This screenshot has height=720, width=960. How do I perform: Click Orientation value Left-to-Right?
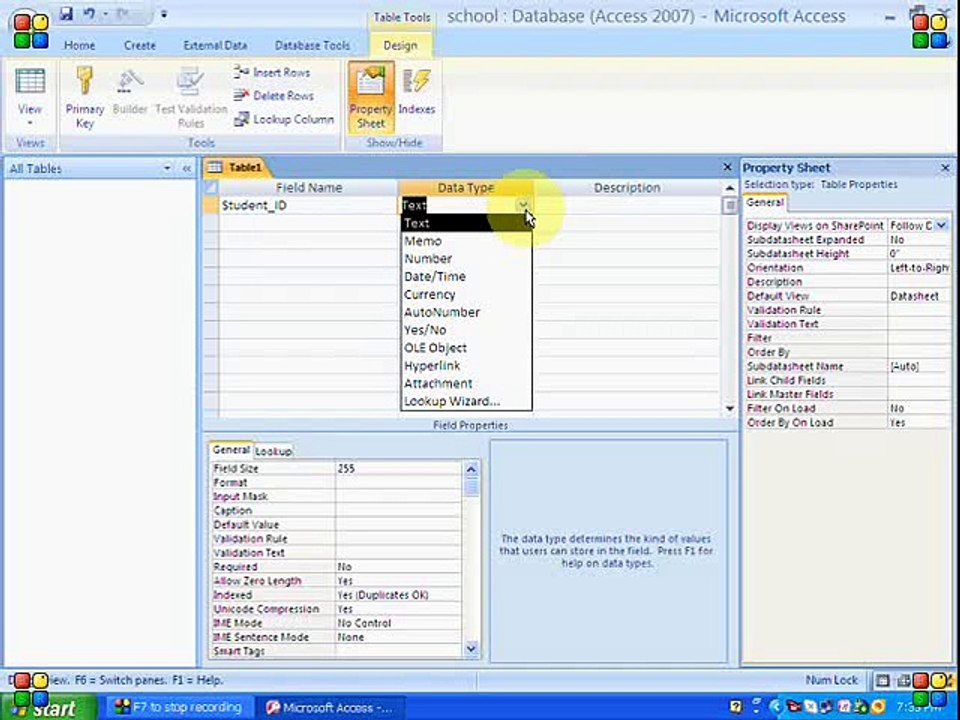[x=919, y=268]
